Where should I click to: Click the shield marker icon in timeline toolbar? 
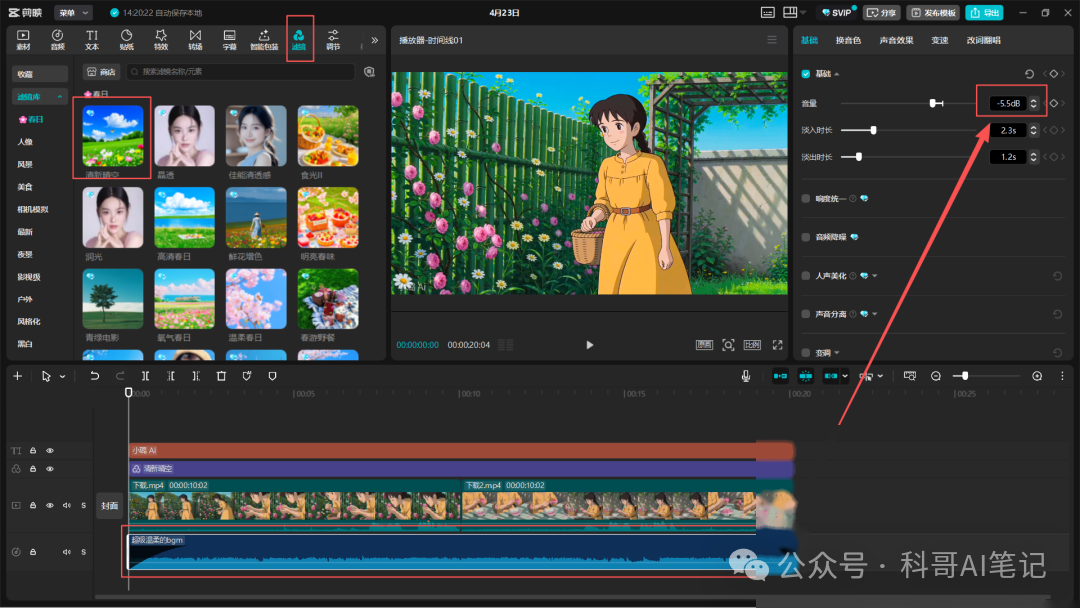coord(272,376)
